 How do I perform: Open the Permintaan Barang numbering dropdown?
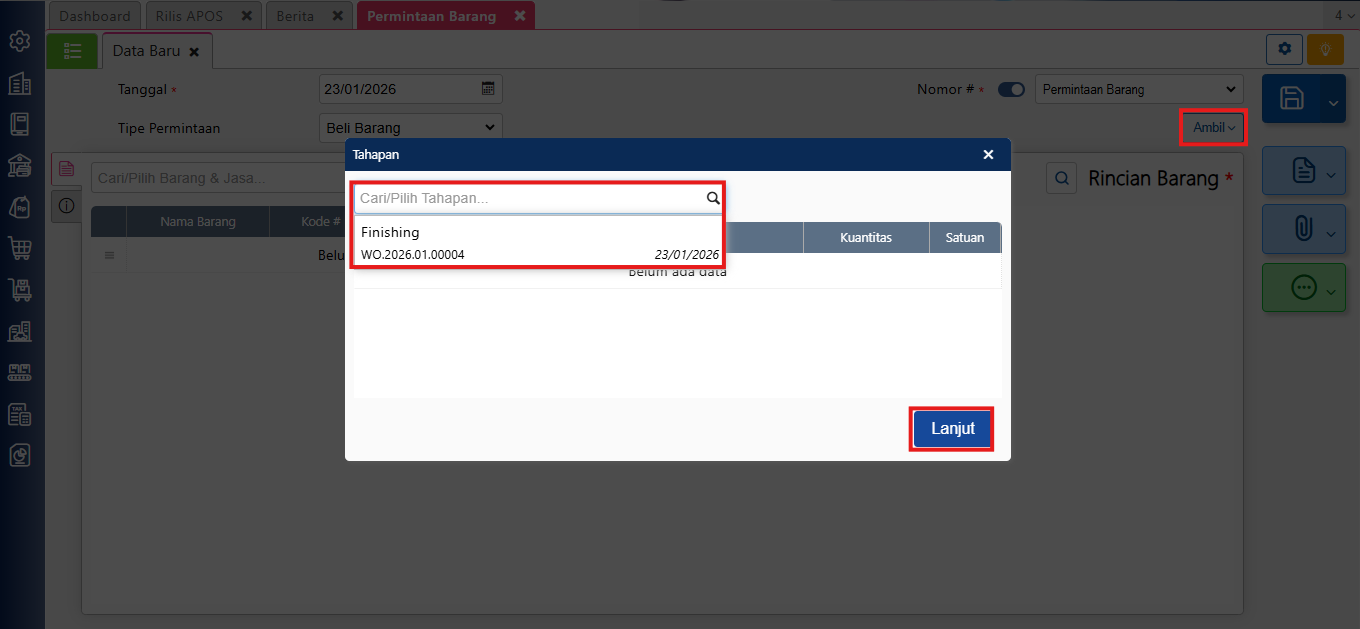click(1138, 90)
